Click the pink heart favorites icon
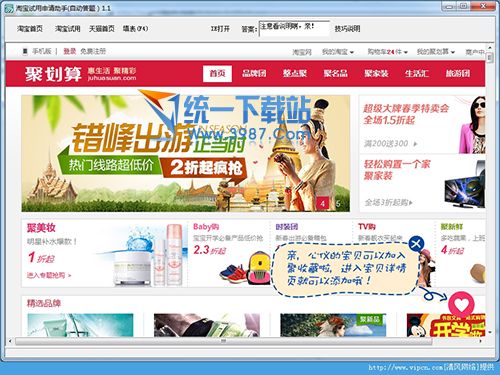 461,304
